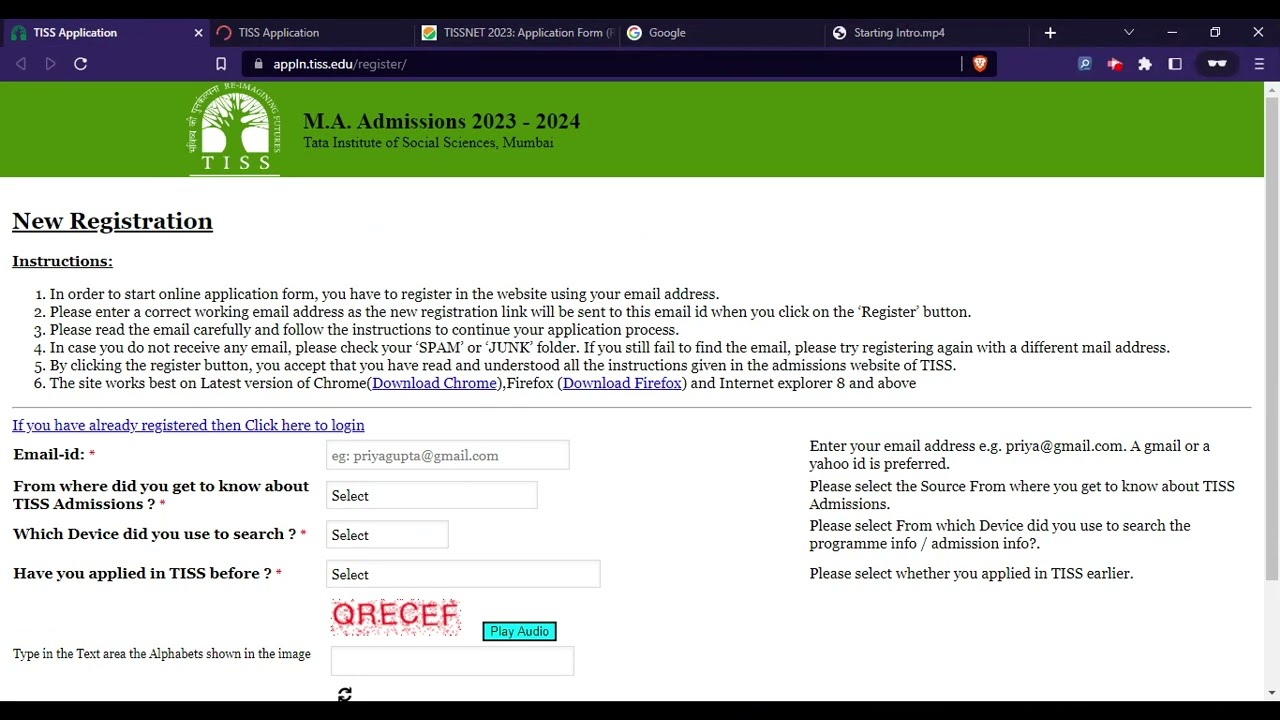Click the TISS logo in header

[235, 129]
